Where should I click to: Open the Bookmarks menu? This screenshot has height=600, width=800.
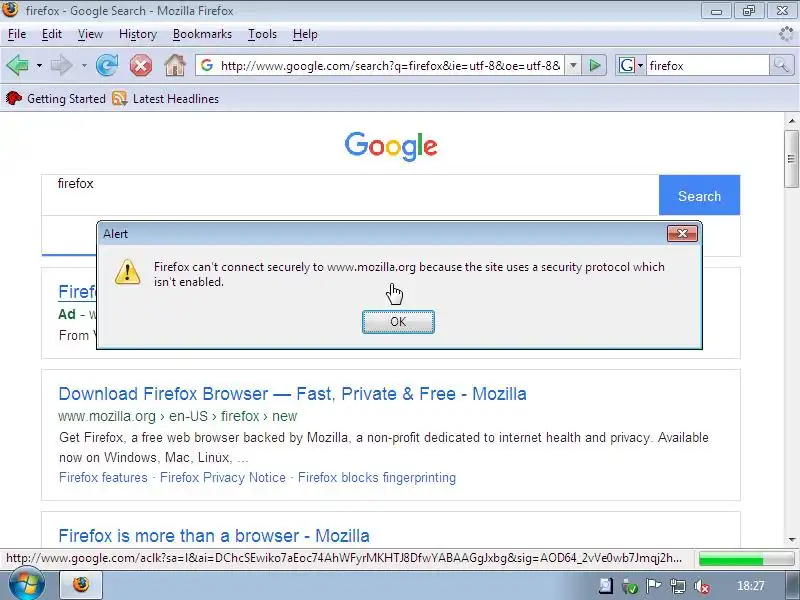202,34
